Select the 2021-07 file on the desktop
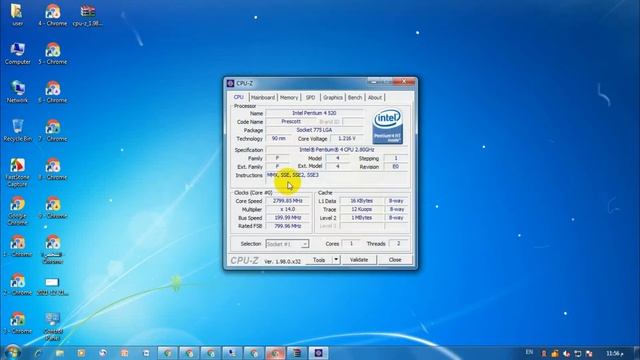Viewport: 640px width, 360px height. point(52,286)
